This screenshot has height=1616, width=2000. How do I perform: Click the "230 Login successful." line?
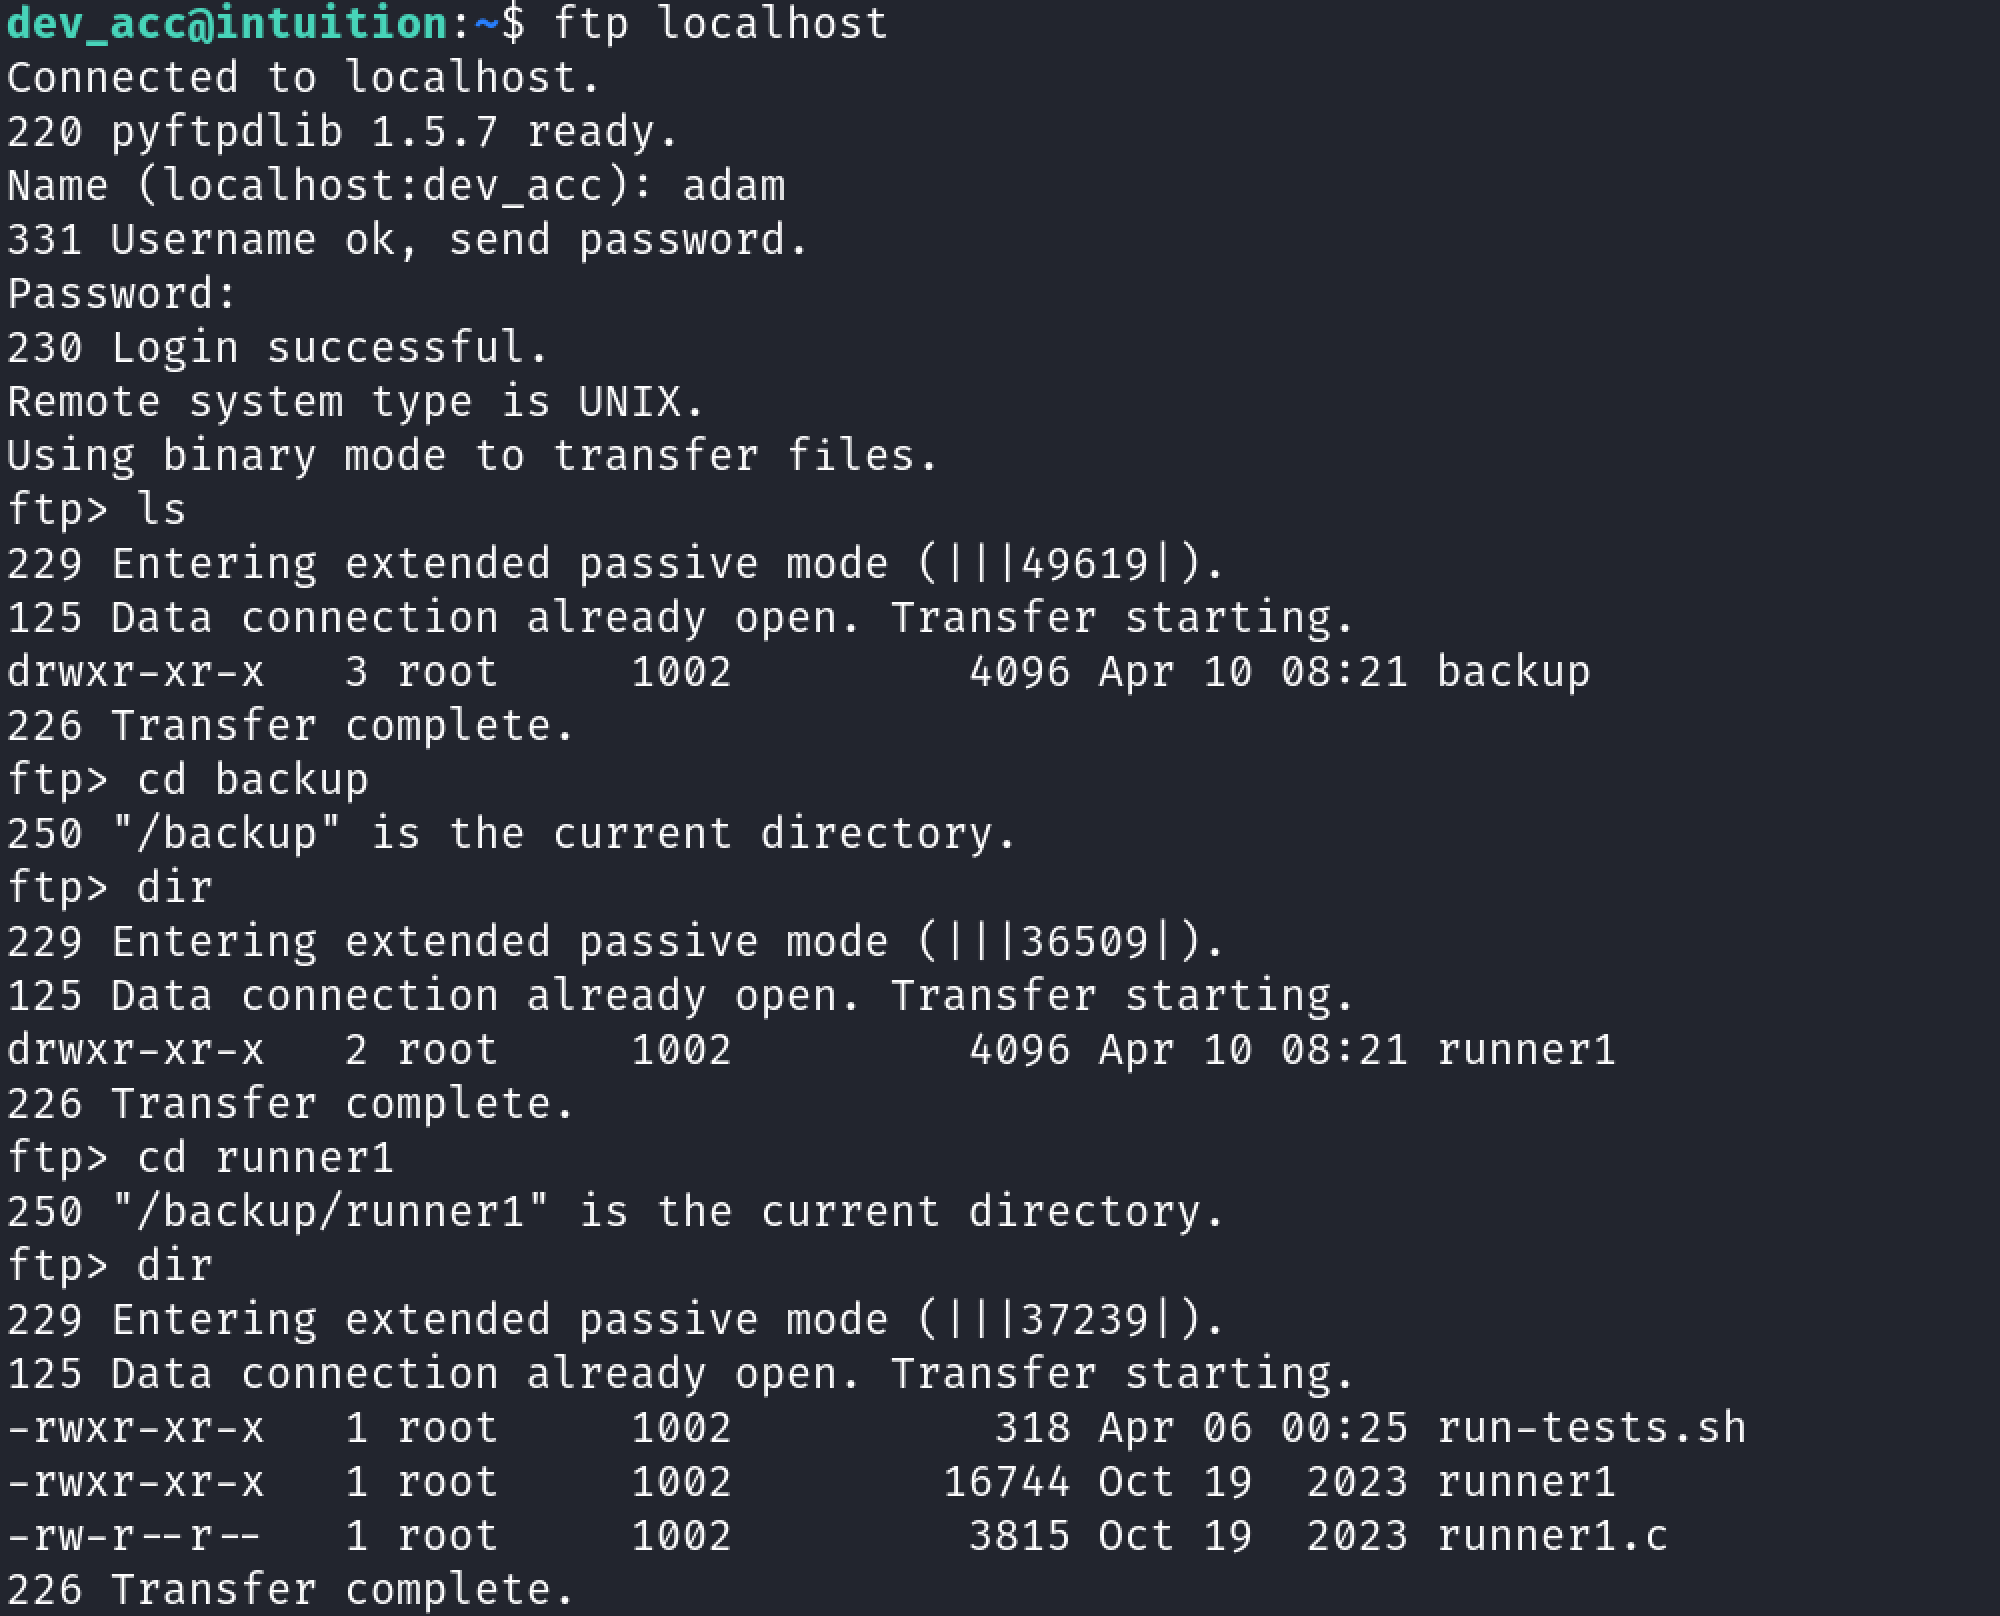[278, 348]
